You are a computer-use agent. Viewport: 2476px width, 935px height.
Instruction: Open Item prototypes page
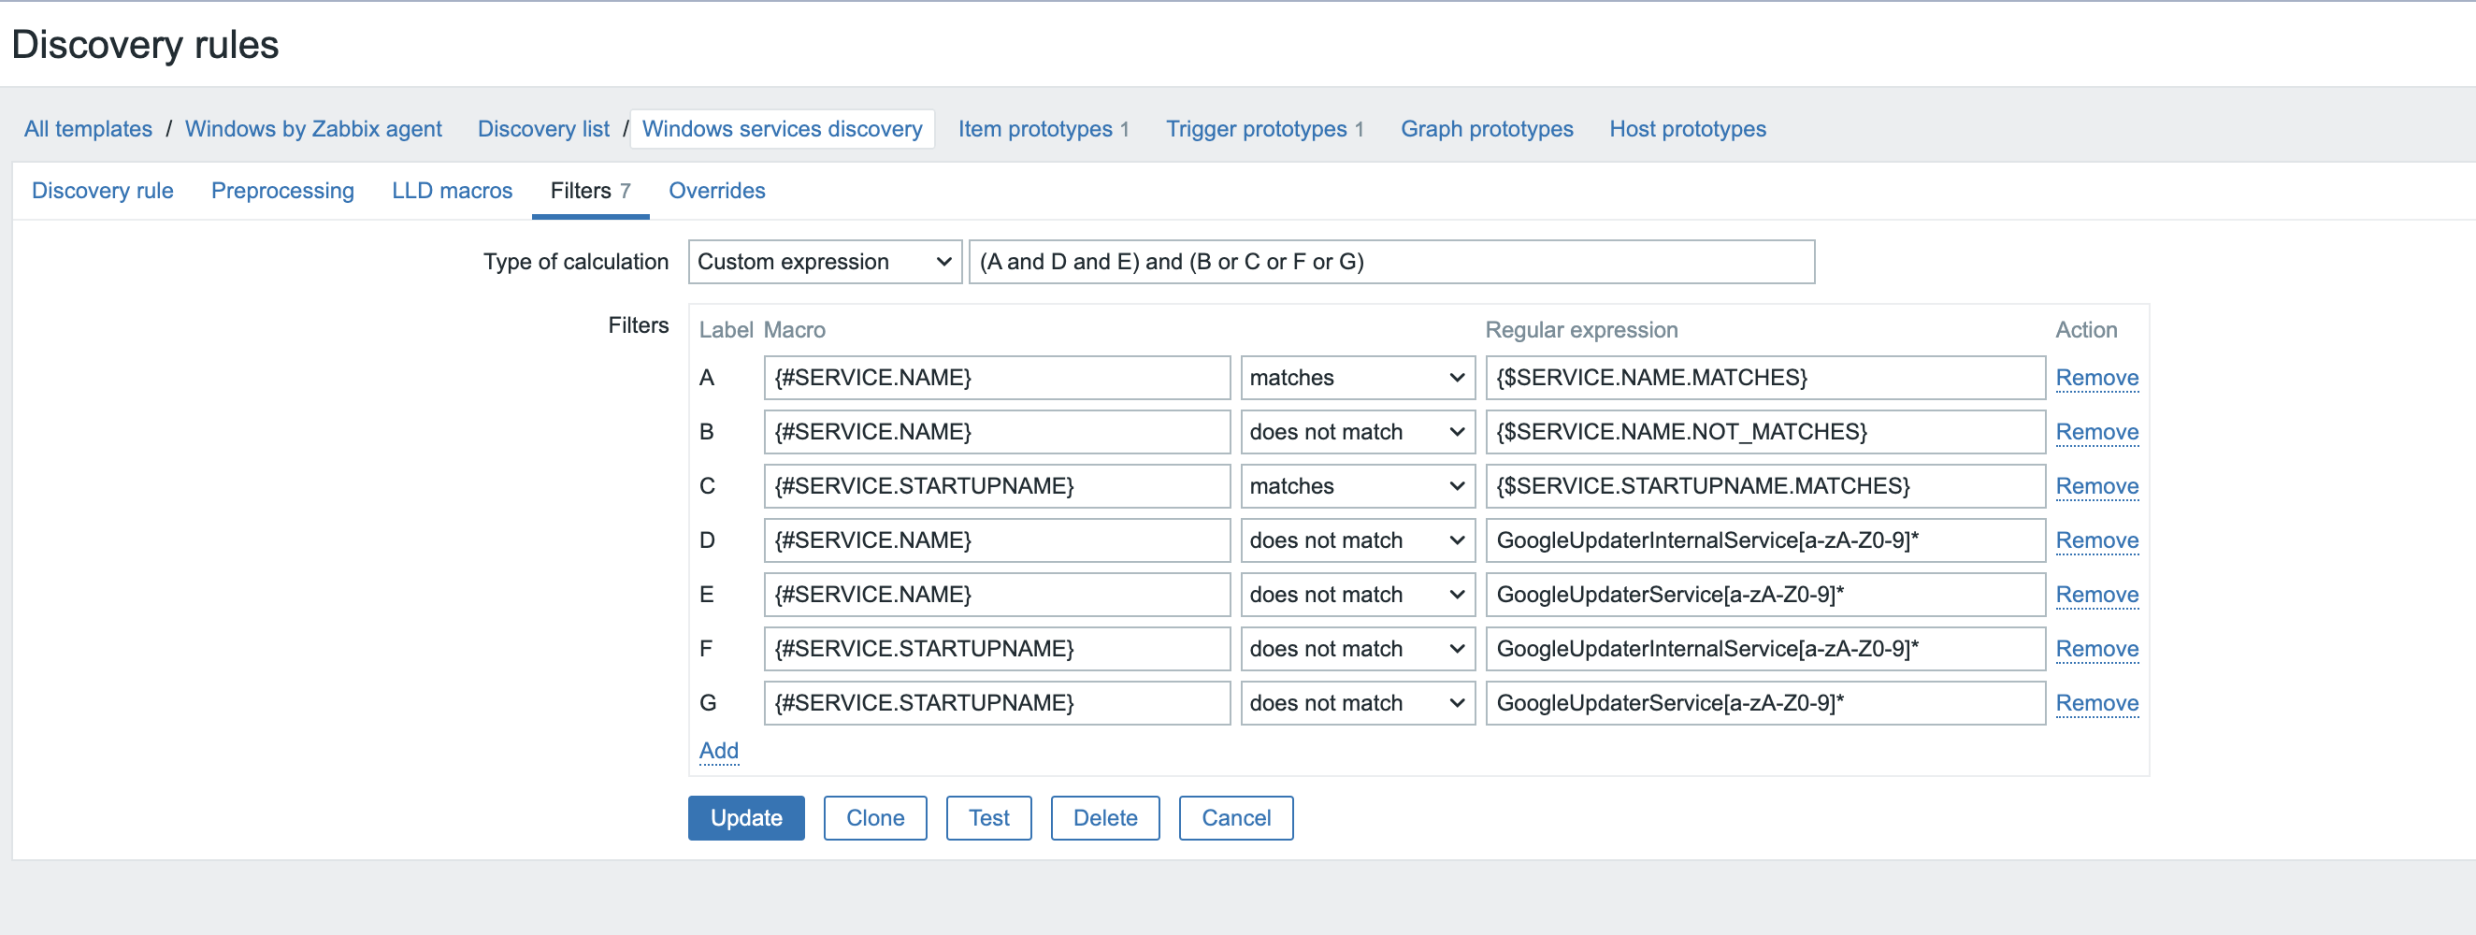1035,129
